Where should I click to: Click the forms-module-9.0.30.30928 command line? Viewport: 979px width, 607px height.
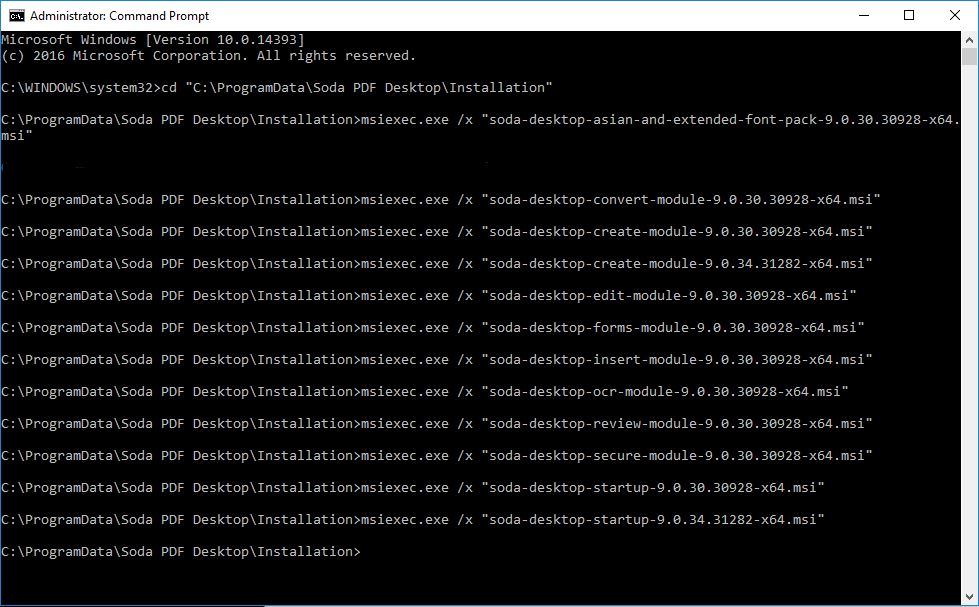click(x=433, y=327)
